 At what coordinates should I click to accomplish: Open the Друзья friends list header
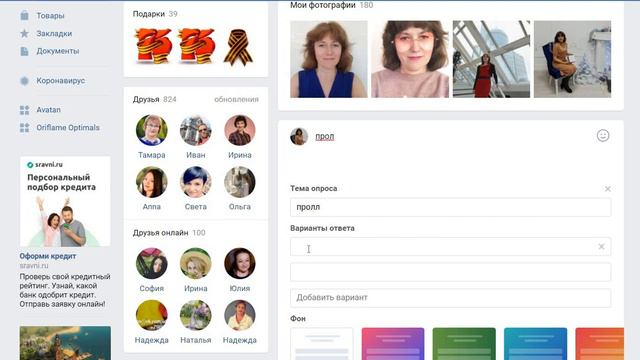(x=146, y=99)
